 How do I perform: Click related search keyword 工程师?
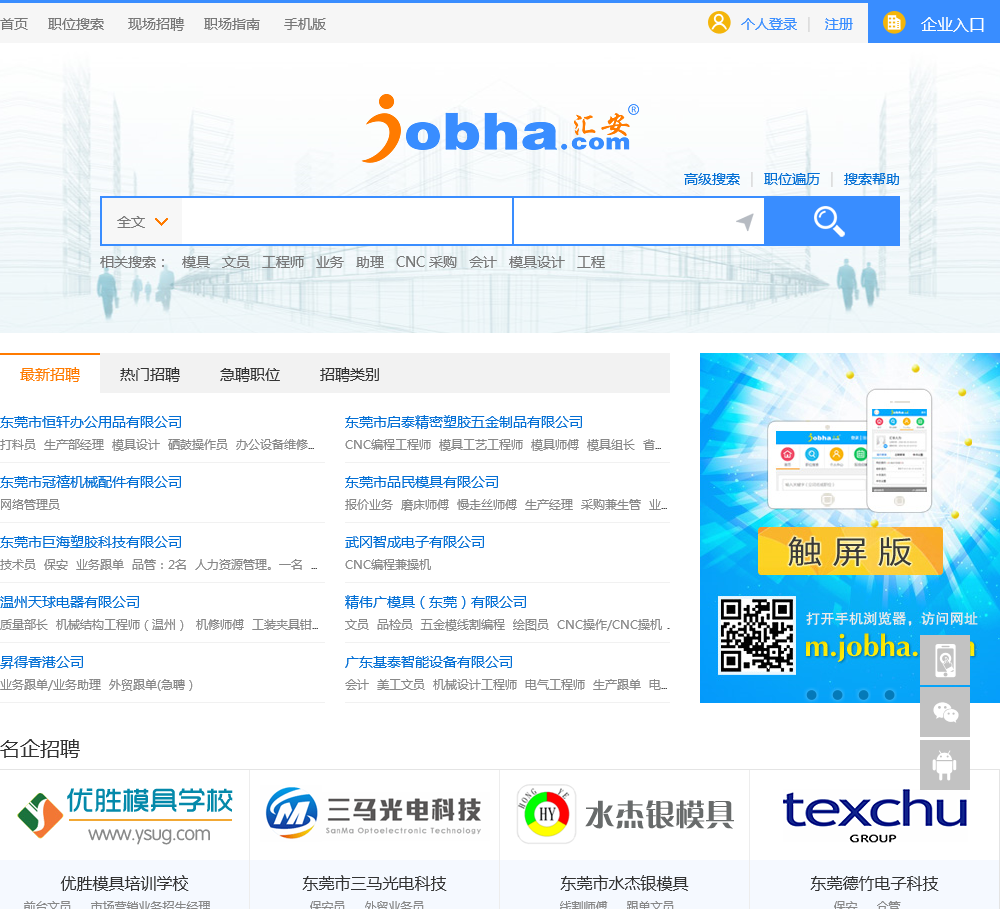tap(283, 262)
